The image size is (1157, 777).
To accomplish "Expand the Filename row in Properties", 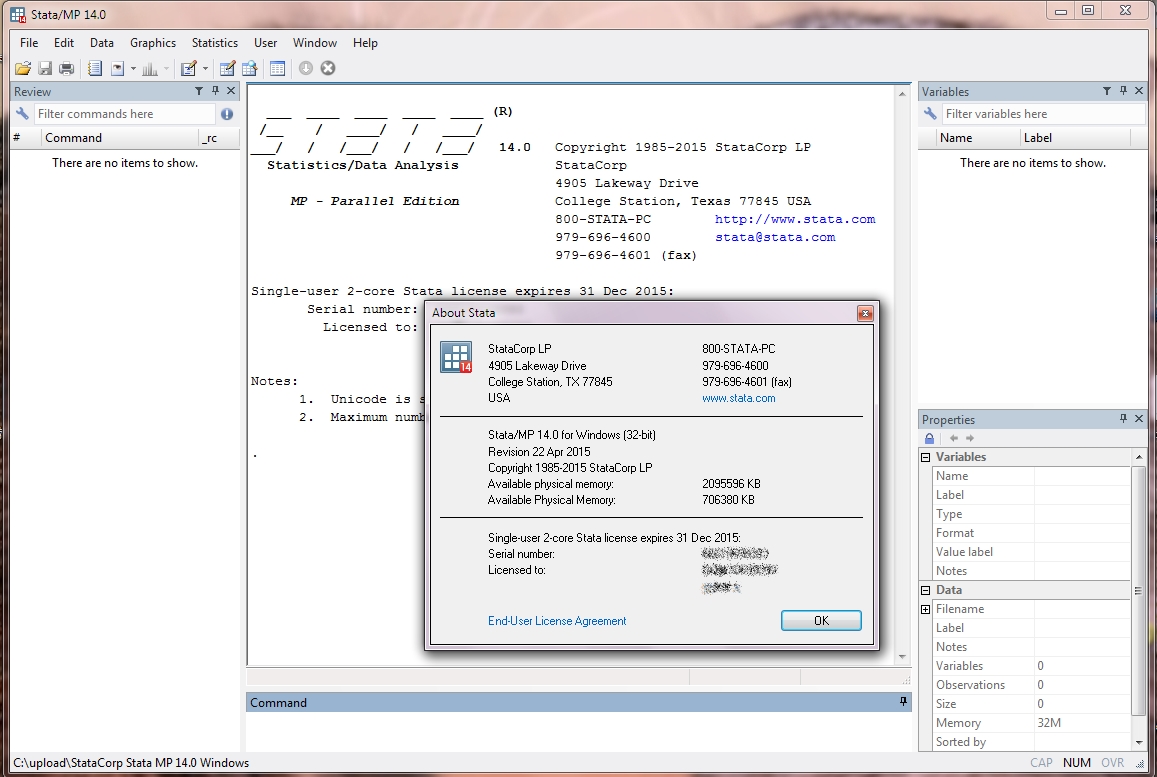I will [x=925, y=609].
